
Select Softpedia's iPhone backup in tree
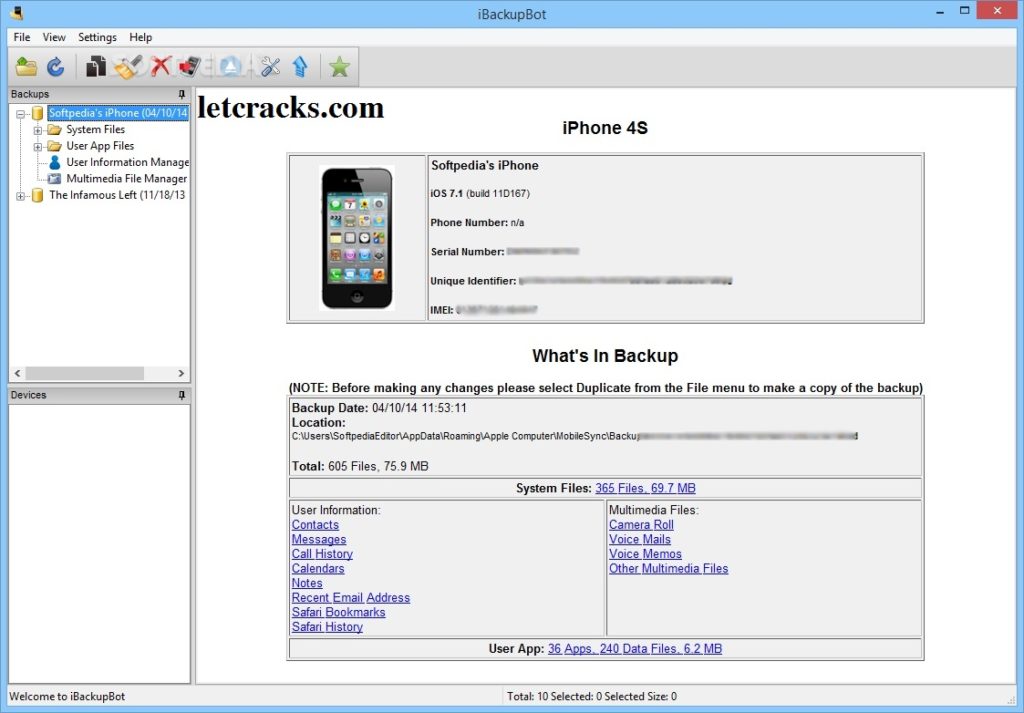point(118,113)
